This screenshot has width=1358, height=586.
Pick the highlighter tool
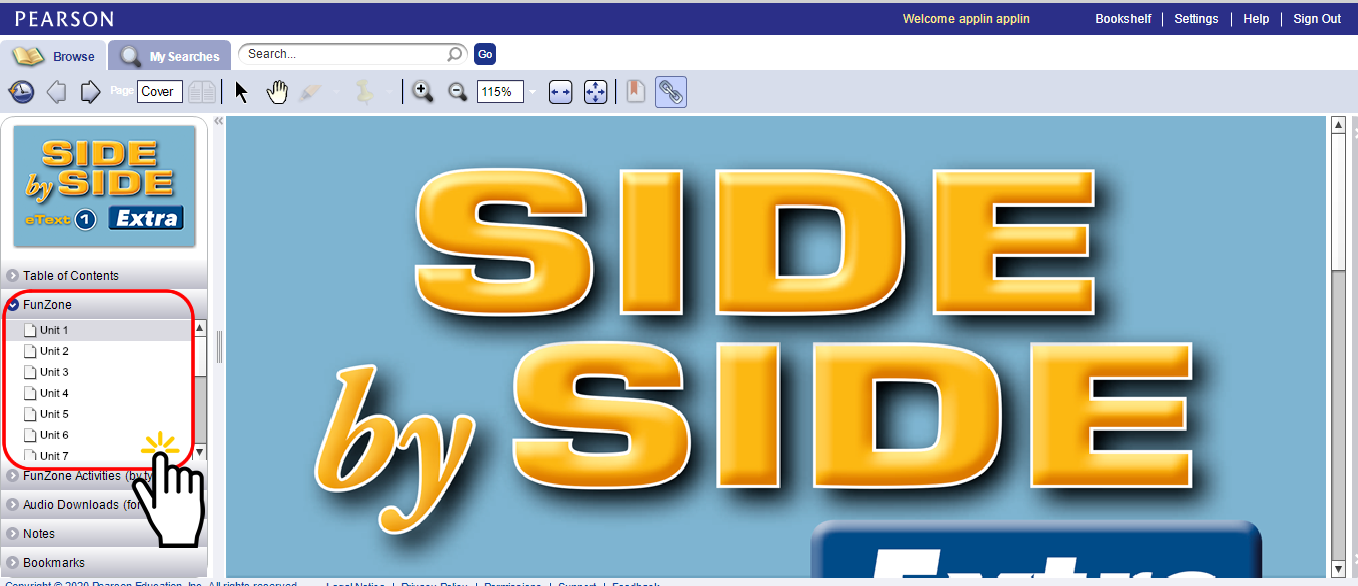click(x=311, y=92)
